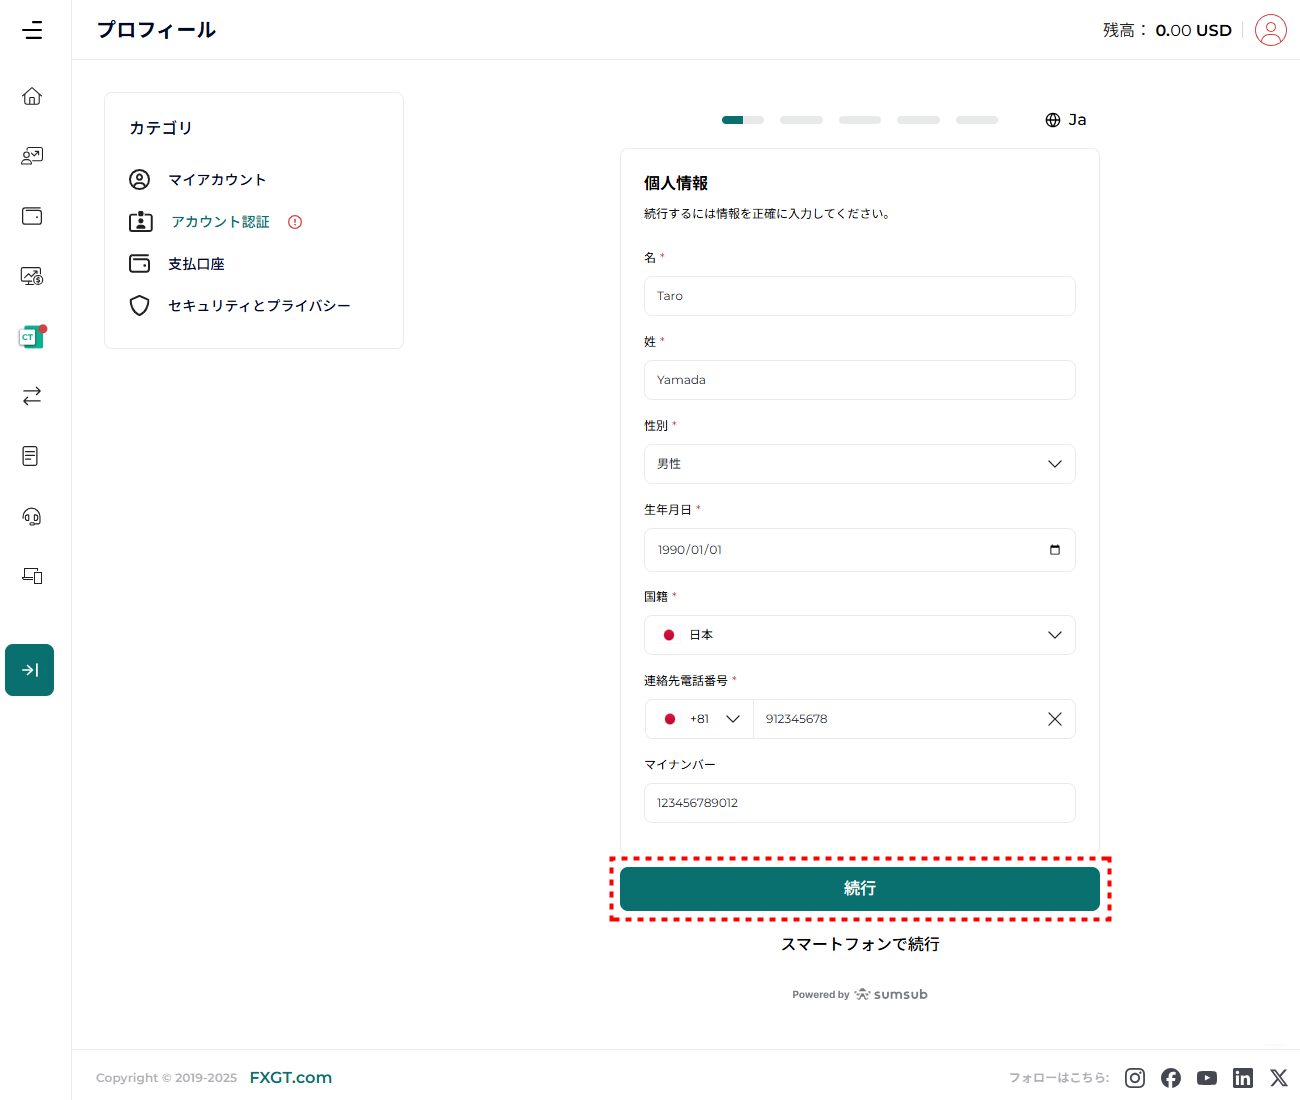This screenshot has height=1100, width=1300.
Task: Click the transfer arrows sidebar icon
Action: (32, 396)
